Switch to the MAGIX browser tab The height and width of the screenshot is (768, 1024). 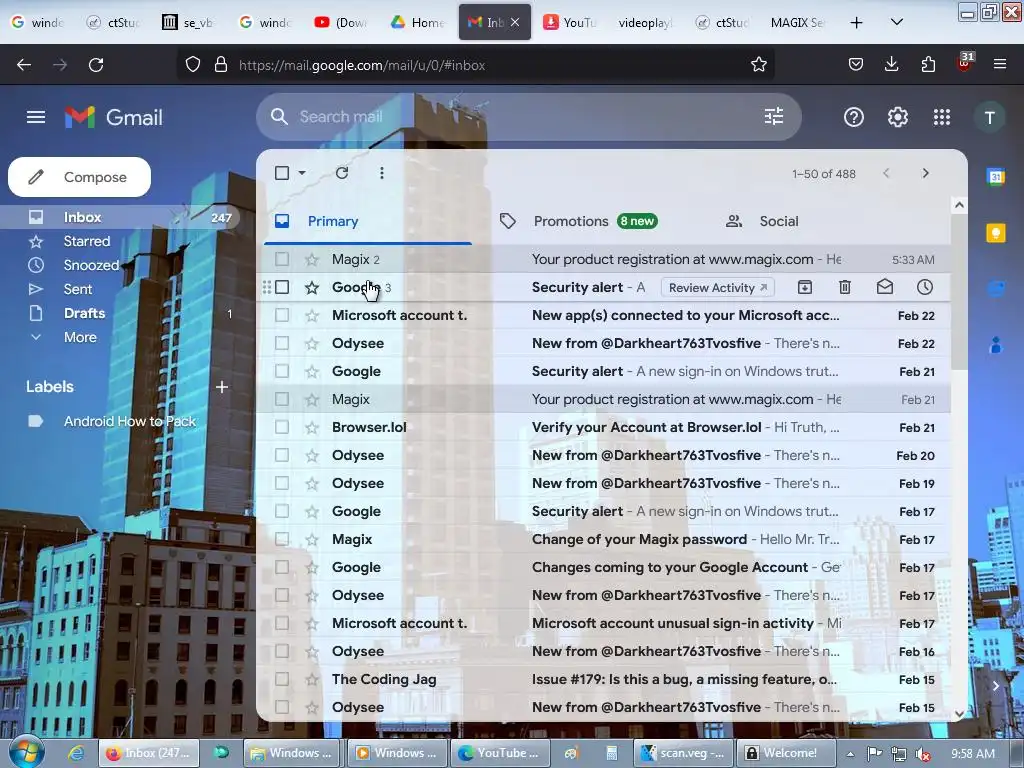pyautogui.click(x=797, y=23)
